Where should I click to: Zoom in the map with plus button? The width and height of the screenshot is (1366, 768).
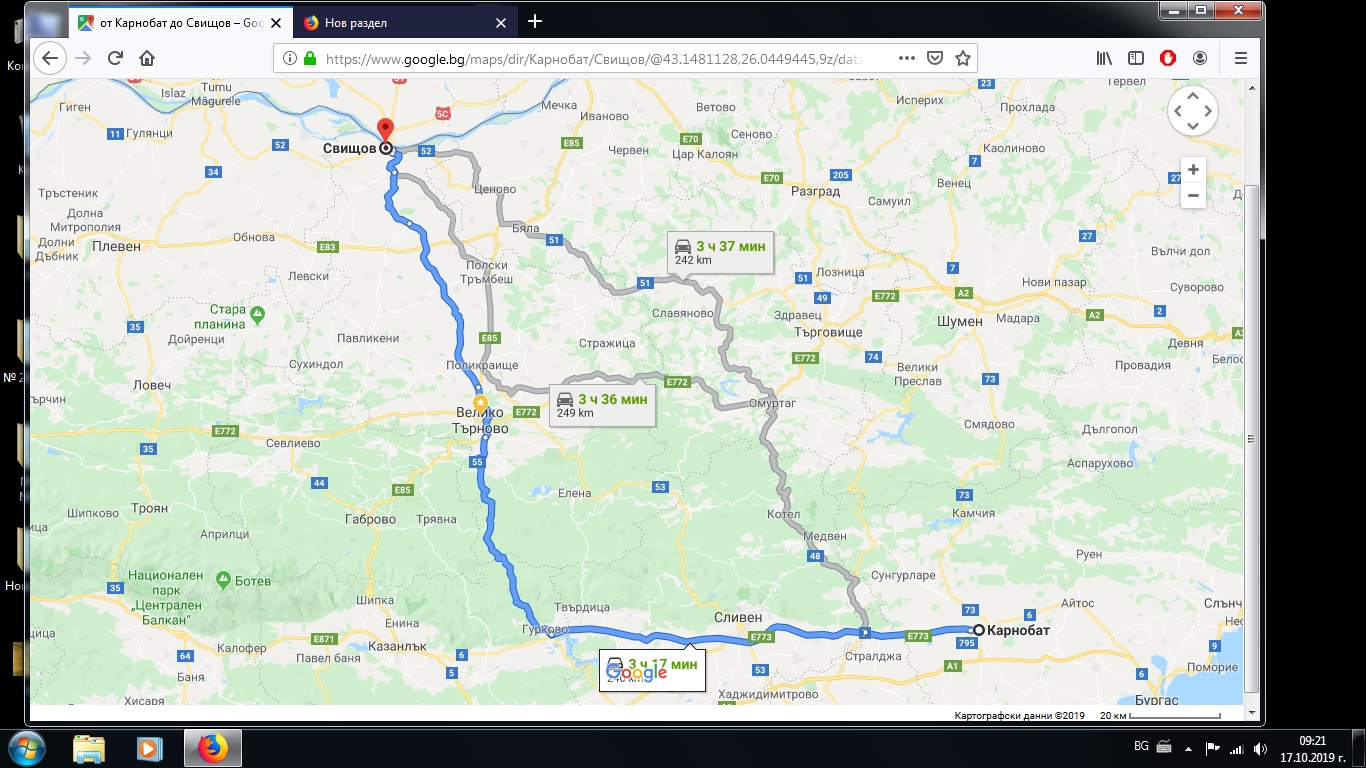[x=1193, y=170]
